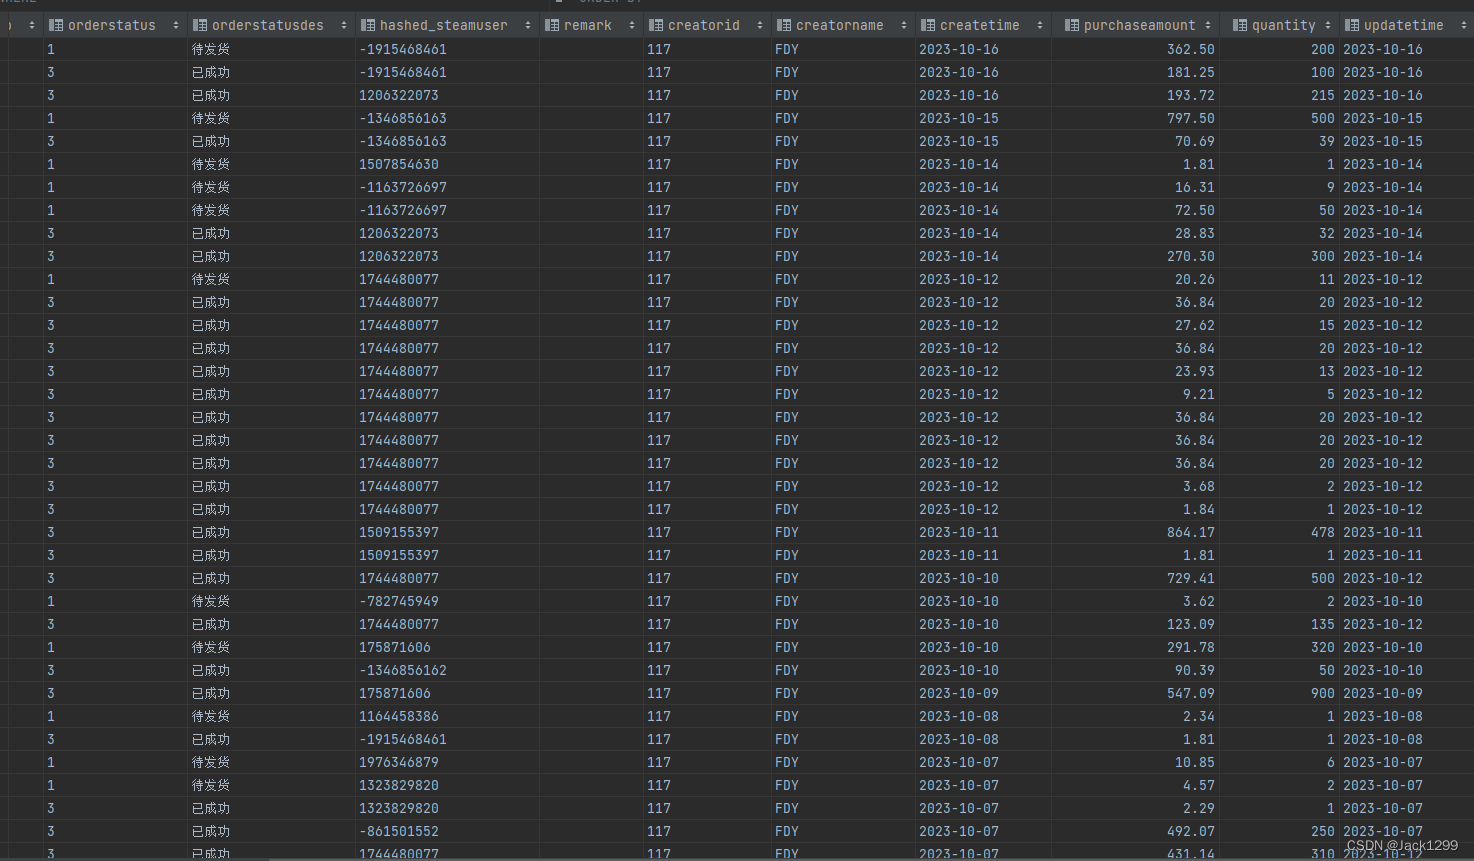Select purchase amount cell 291.78
The image size is (1474, 861).
tap(1191, 647)
